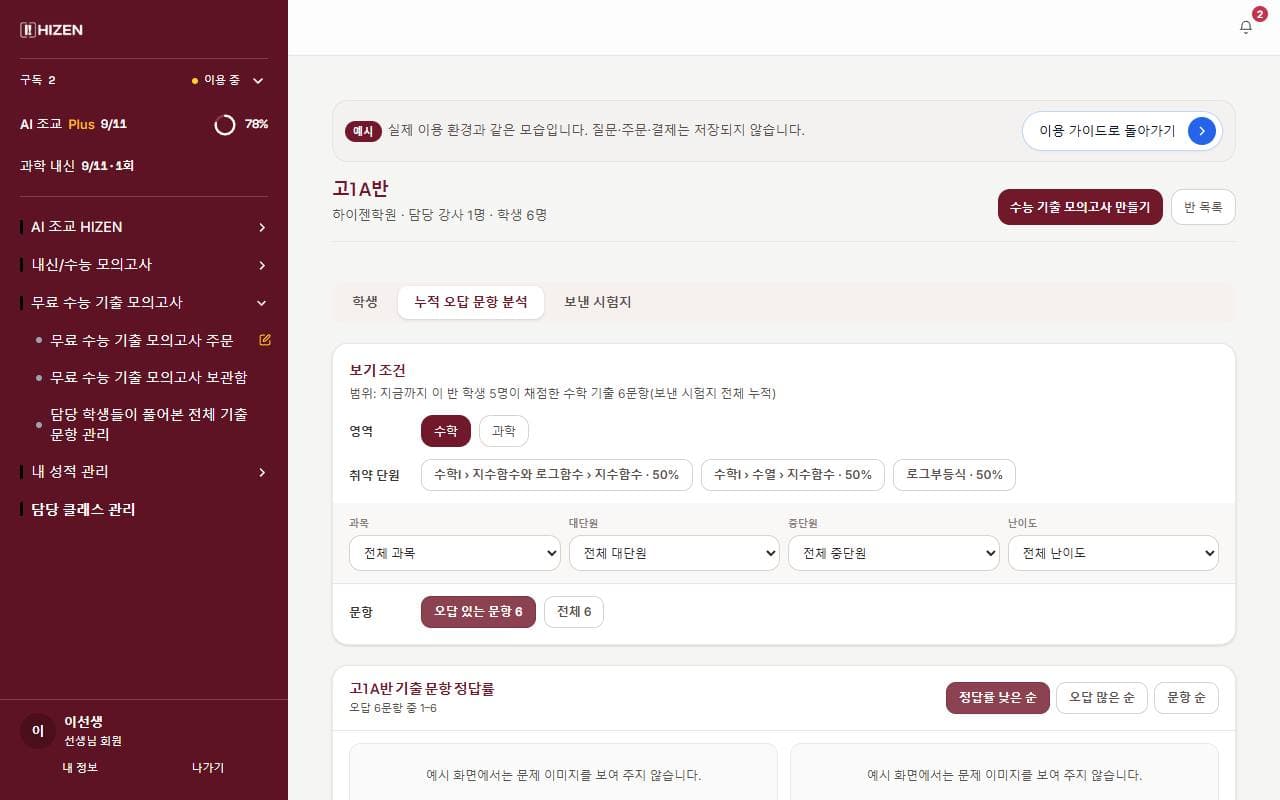Click the 반 목록 button
The width and height of the screenshot is (1280, 800).
[1203, 207]
